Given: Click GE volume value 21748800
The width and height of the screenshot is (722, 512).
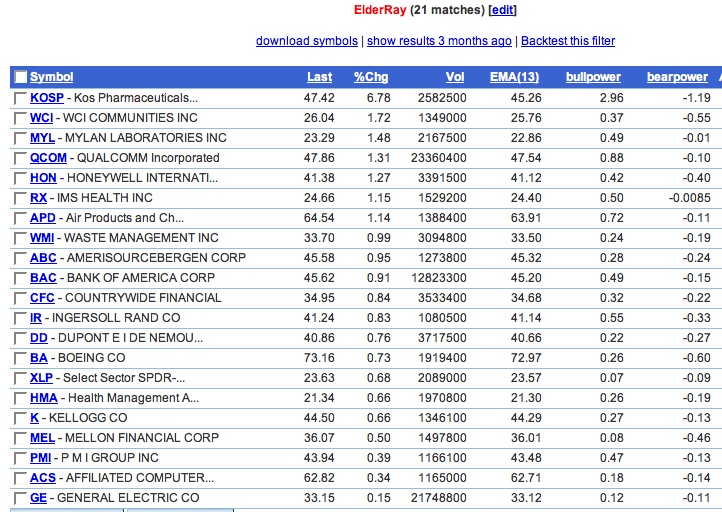Looking at the screenshot, I should (439, 498).
